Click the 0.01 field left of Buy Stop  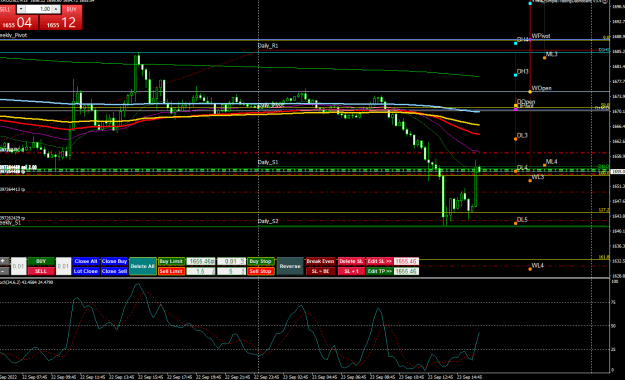[231, 262]
